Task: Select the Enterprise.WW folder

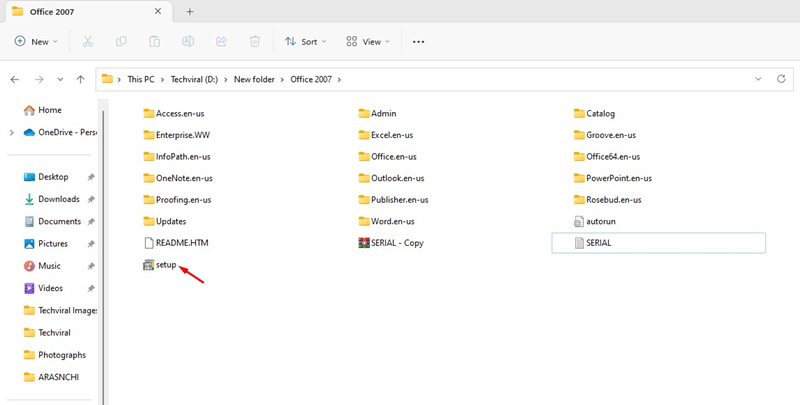Action: tap(177, 135)
